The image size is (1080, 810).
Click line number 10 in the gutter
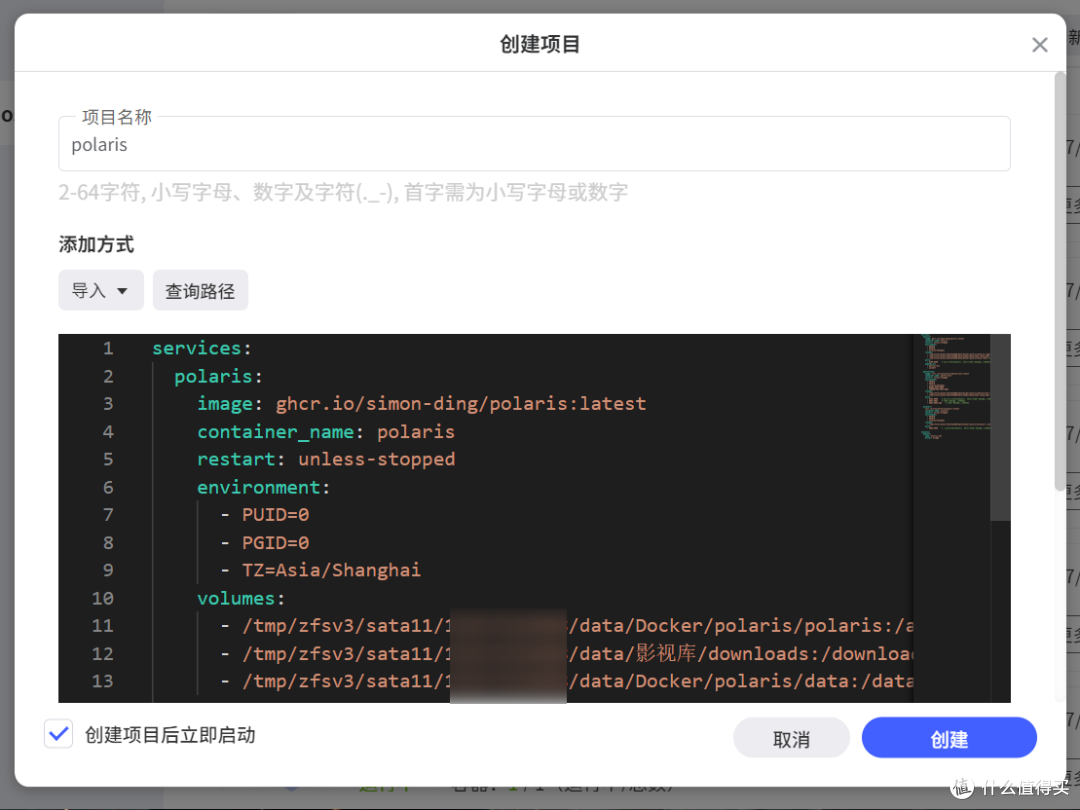[103, 599]
